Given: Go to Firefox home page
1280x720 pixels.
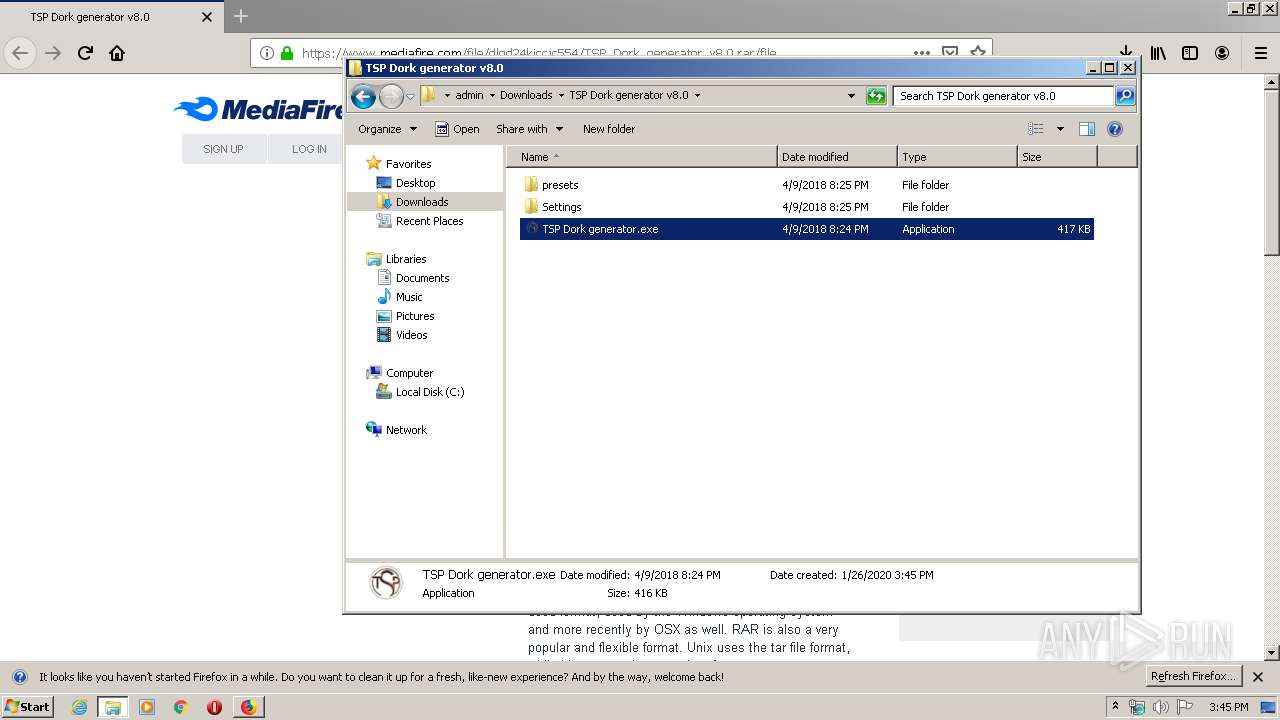Looking at the screenshot, I should (x=117, y=53).
